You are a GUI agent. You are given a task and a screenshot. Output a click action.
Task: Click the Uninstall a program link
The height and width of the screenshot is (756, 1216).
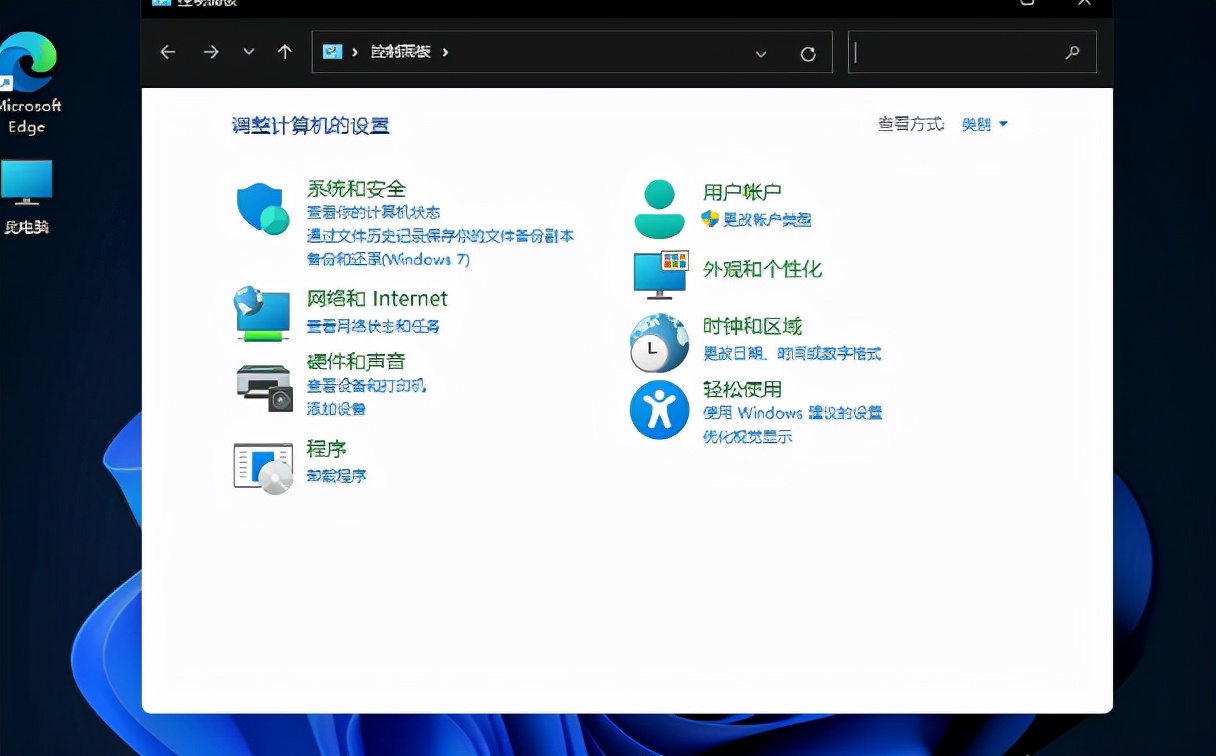[x=336, y=476]
